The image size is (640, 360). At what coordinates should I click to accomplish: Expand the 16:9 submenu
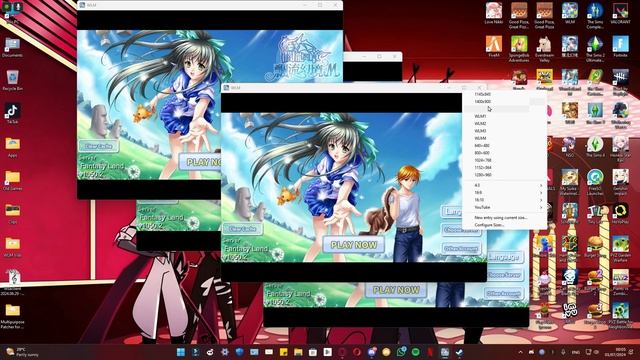(x=504, y=193)
